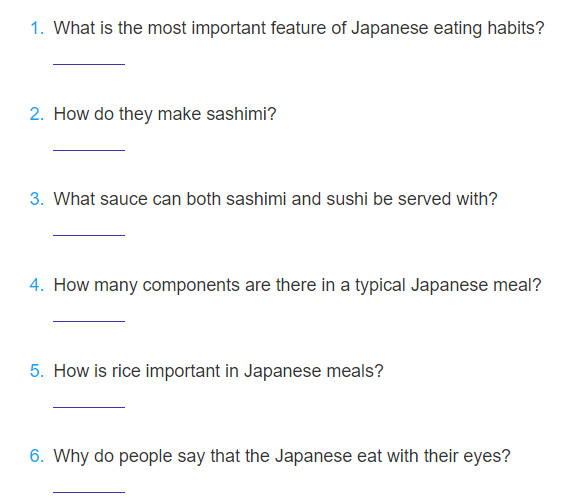
Task: Click the blue number 5 marker
Action: 37,371
